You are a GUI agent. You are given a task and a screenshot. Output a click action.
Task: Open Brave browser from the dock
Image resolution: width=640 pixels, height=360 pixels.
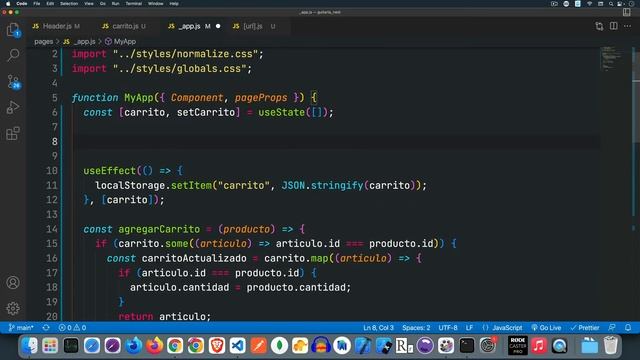tap(217, 346)
